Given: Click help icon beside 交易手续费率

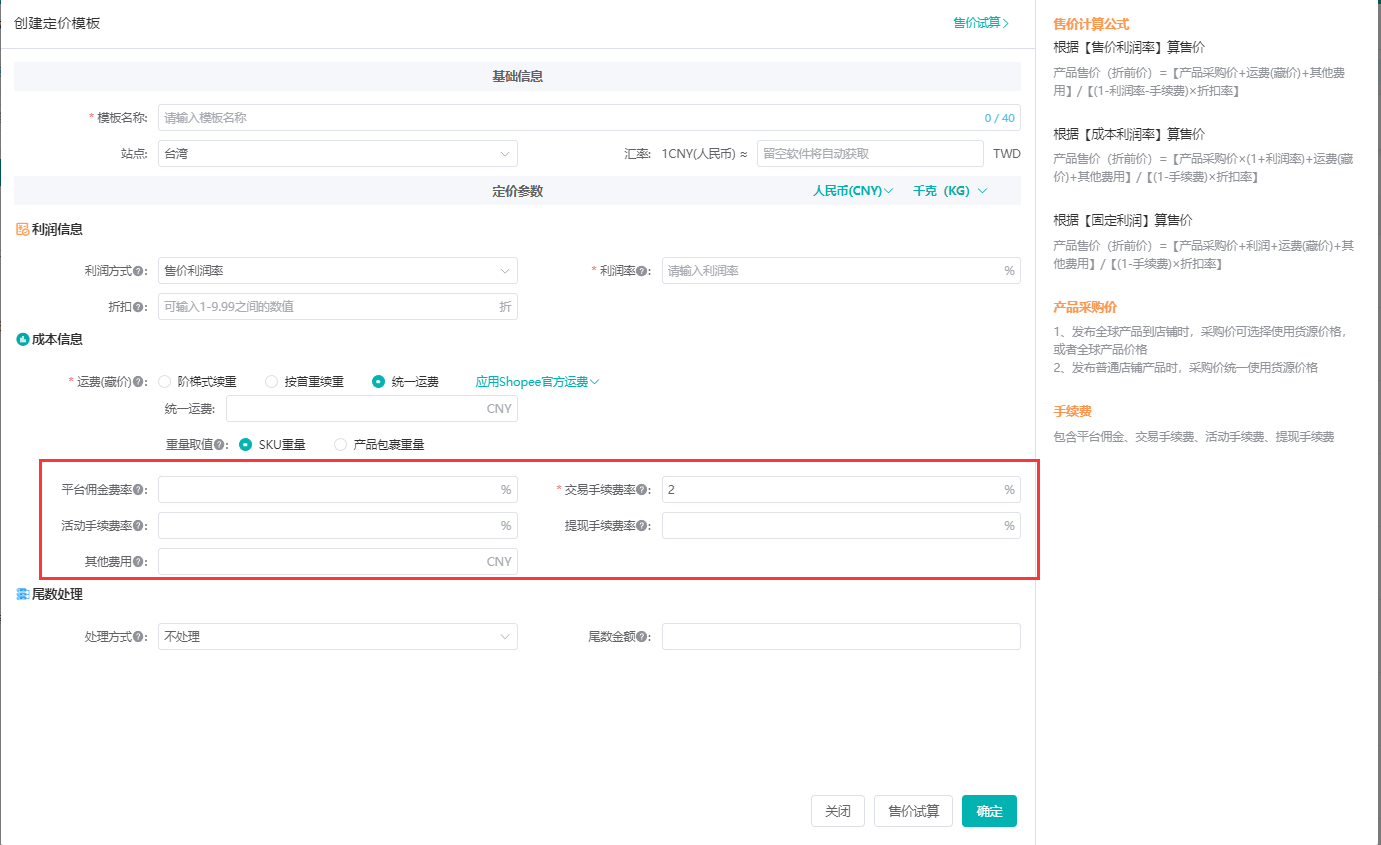Looking at the screenshot, I should 643,490.
